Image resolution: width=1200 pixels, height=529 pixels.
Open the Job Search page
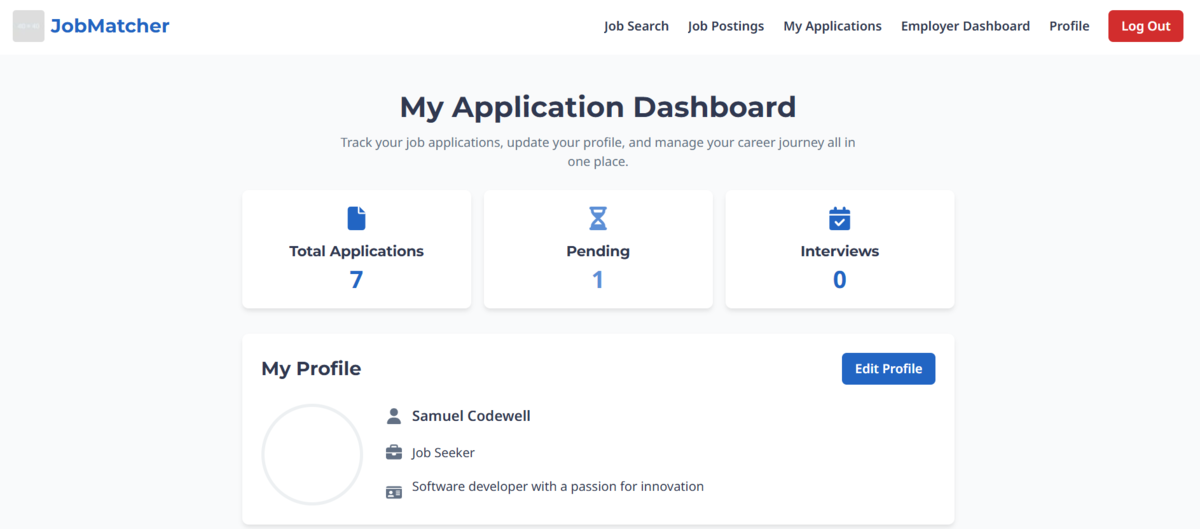[636, 26]
